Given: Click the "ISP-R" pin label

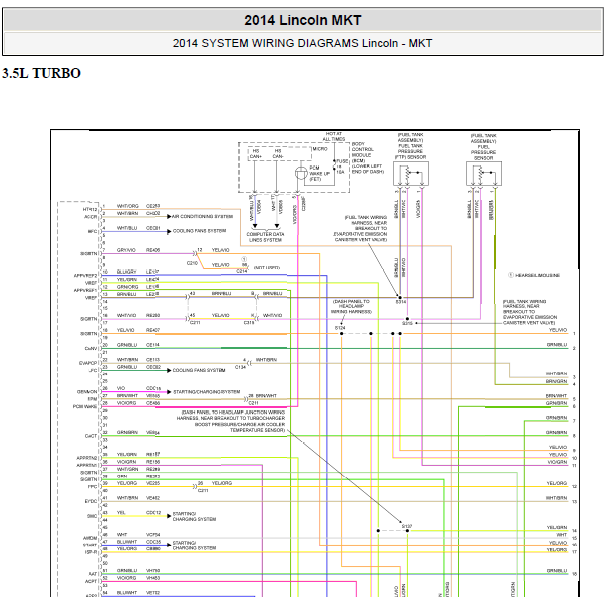Looking at the screenshot, I should 91,552.
